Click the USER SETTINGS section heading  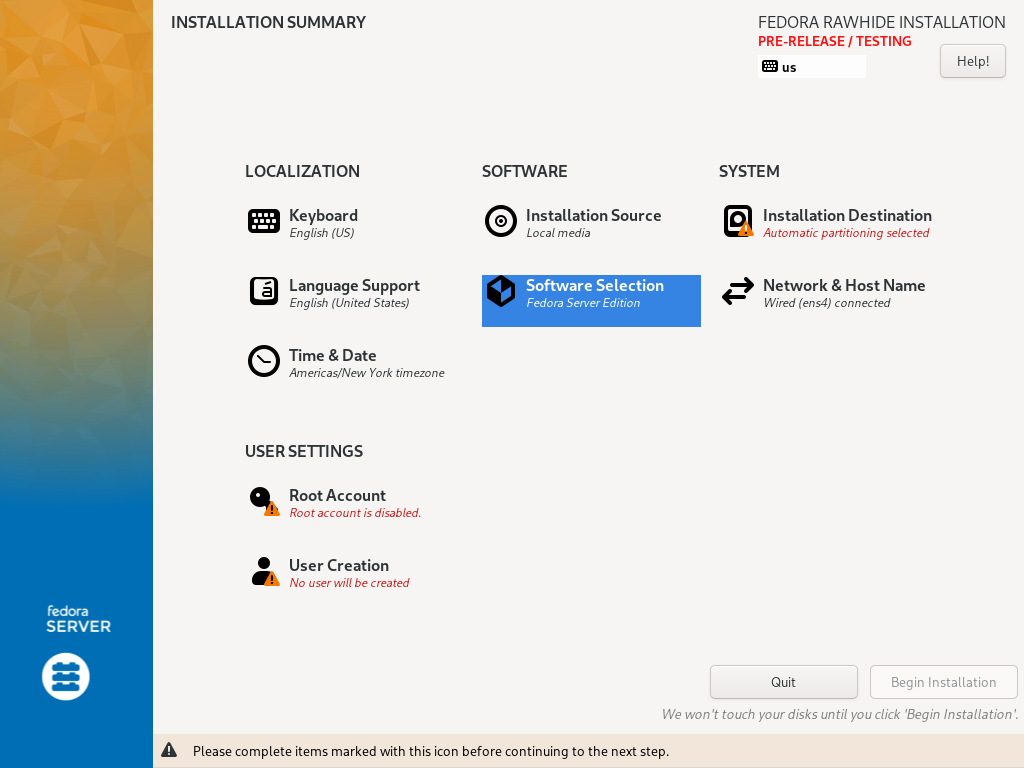(304, 451)
